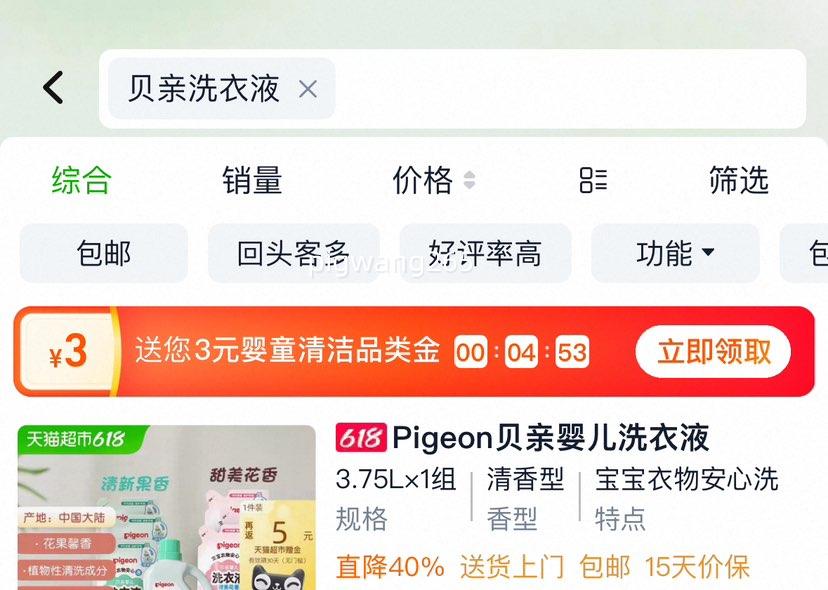The image size is (828, 590).
Task: Tap empty area of search input field
Action: click(570, 89)
